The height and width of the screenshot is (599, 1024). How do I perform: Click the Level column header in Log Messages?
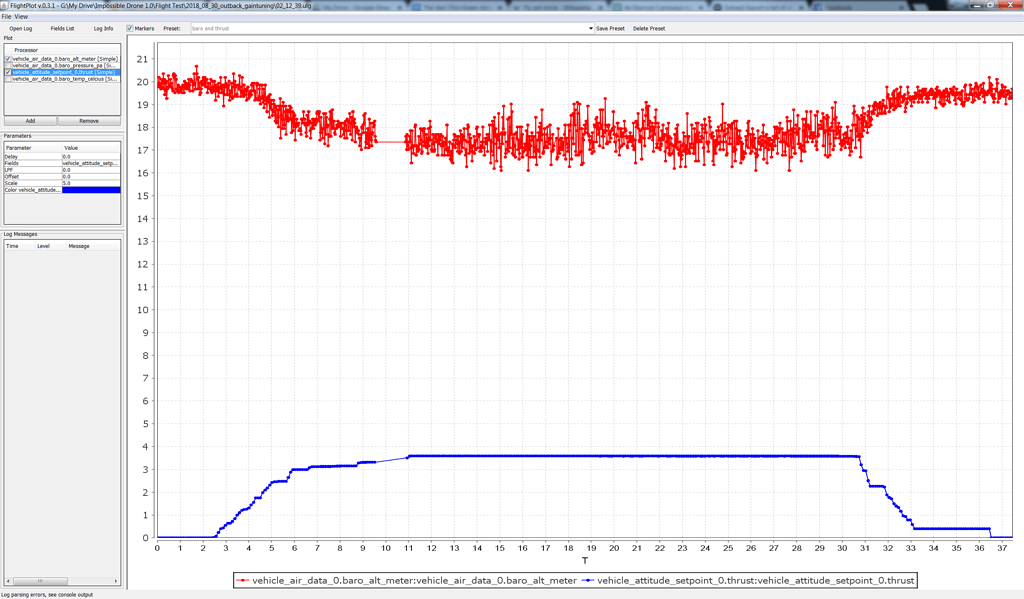coord(44,245)
